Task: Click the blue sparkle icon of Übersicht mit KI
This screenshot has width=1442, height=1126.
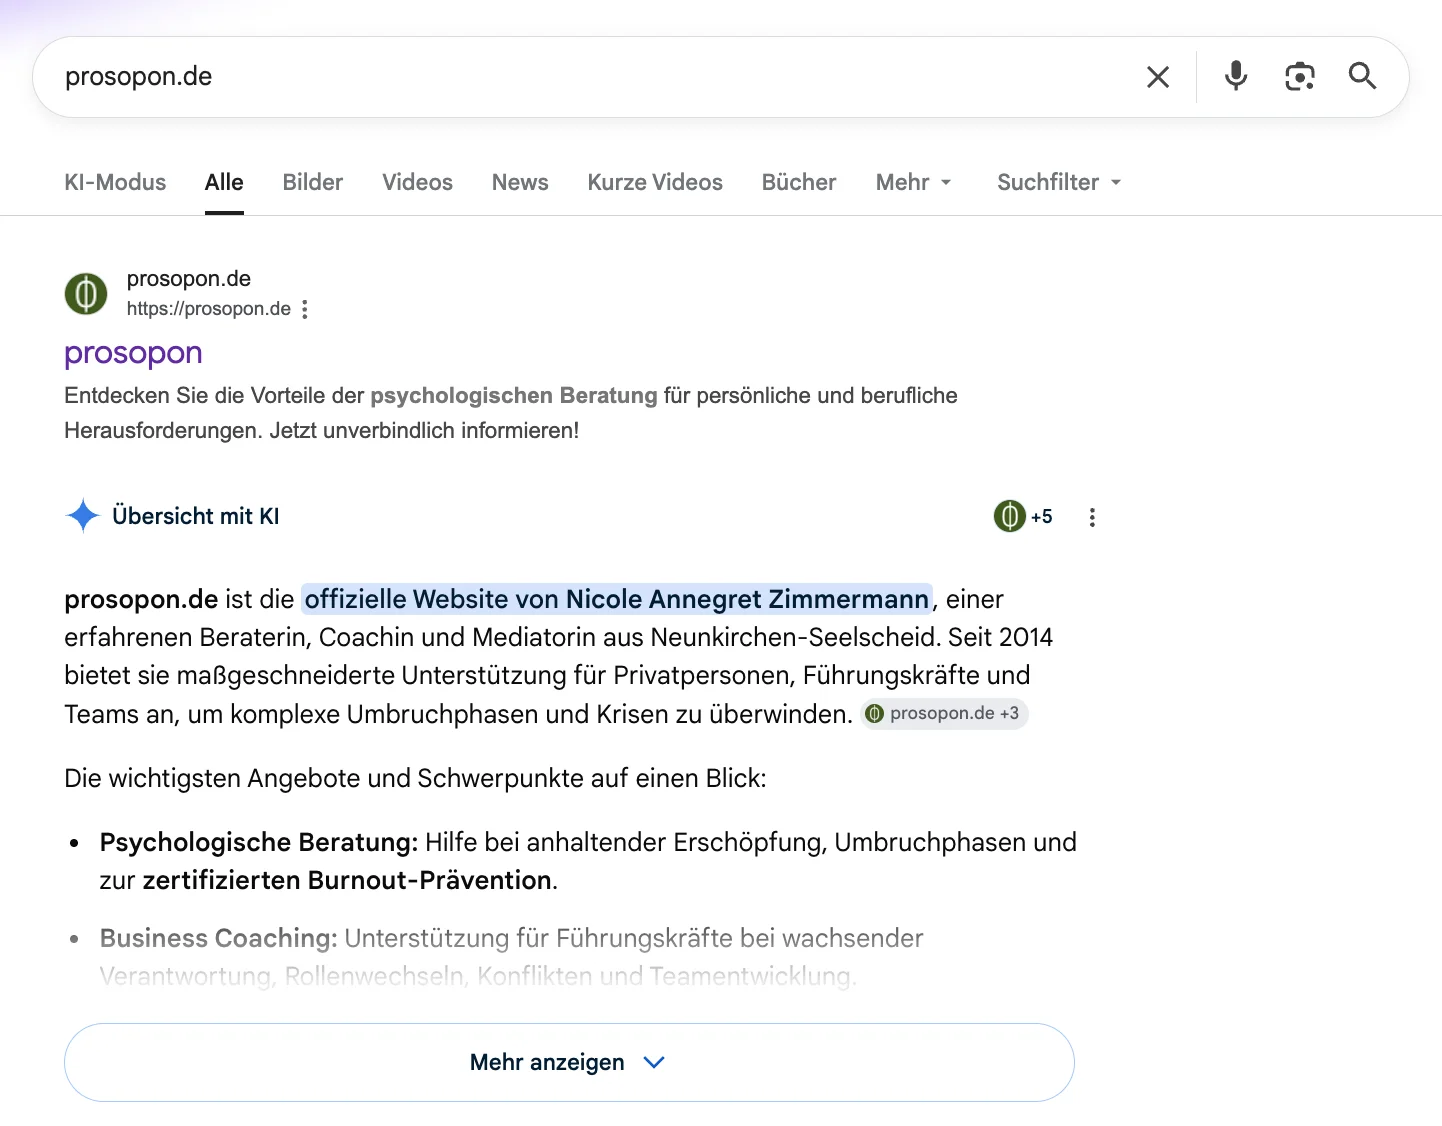Action: [x=83, y=516]
